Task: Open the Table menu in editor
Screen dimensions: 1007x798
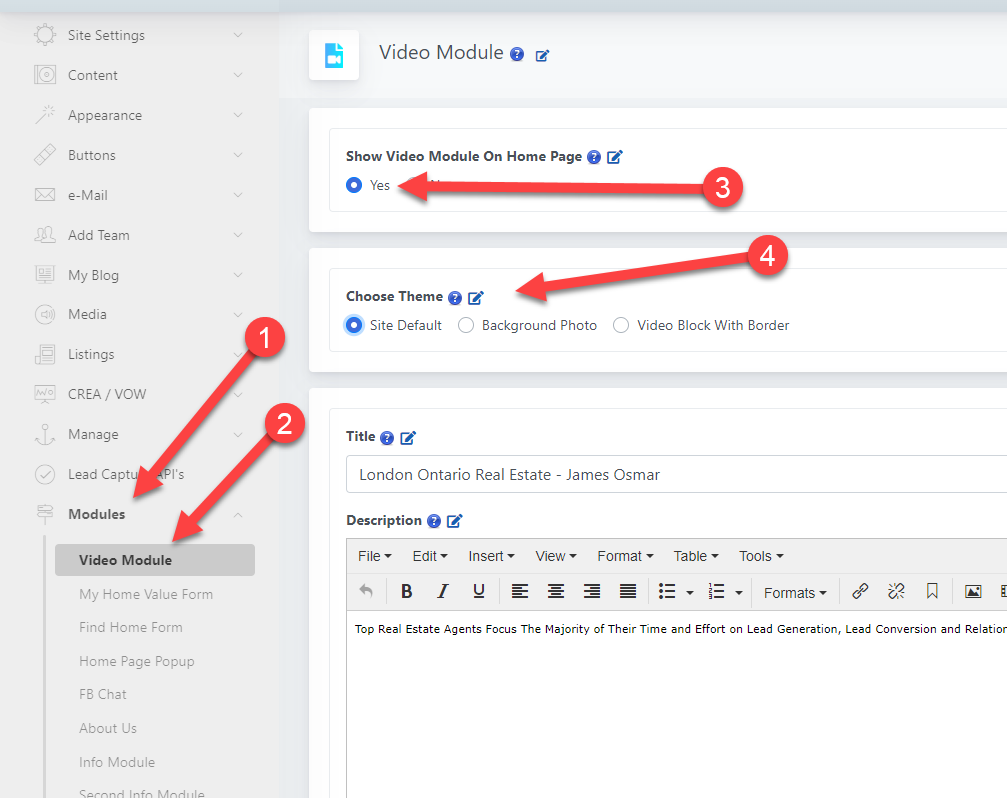Action: click(696, 556)
